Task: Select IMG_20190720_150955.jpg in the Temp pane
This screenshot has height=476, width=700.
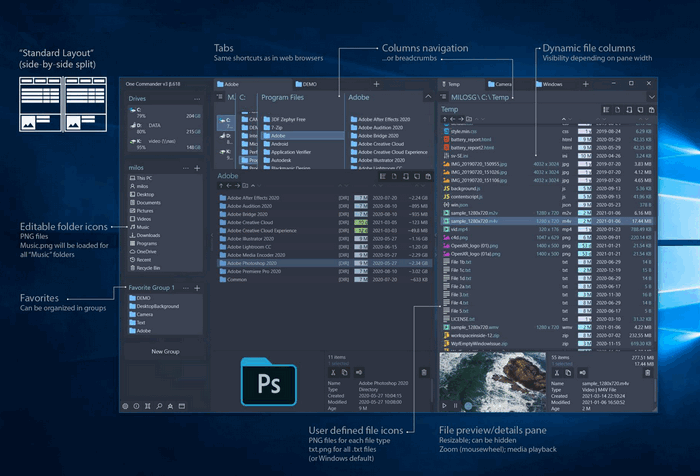Action: pyautogui.click(x=547, y=164)
